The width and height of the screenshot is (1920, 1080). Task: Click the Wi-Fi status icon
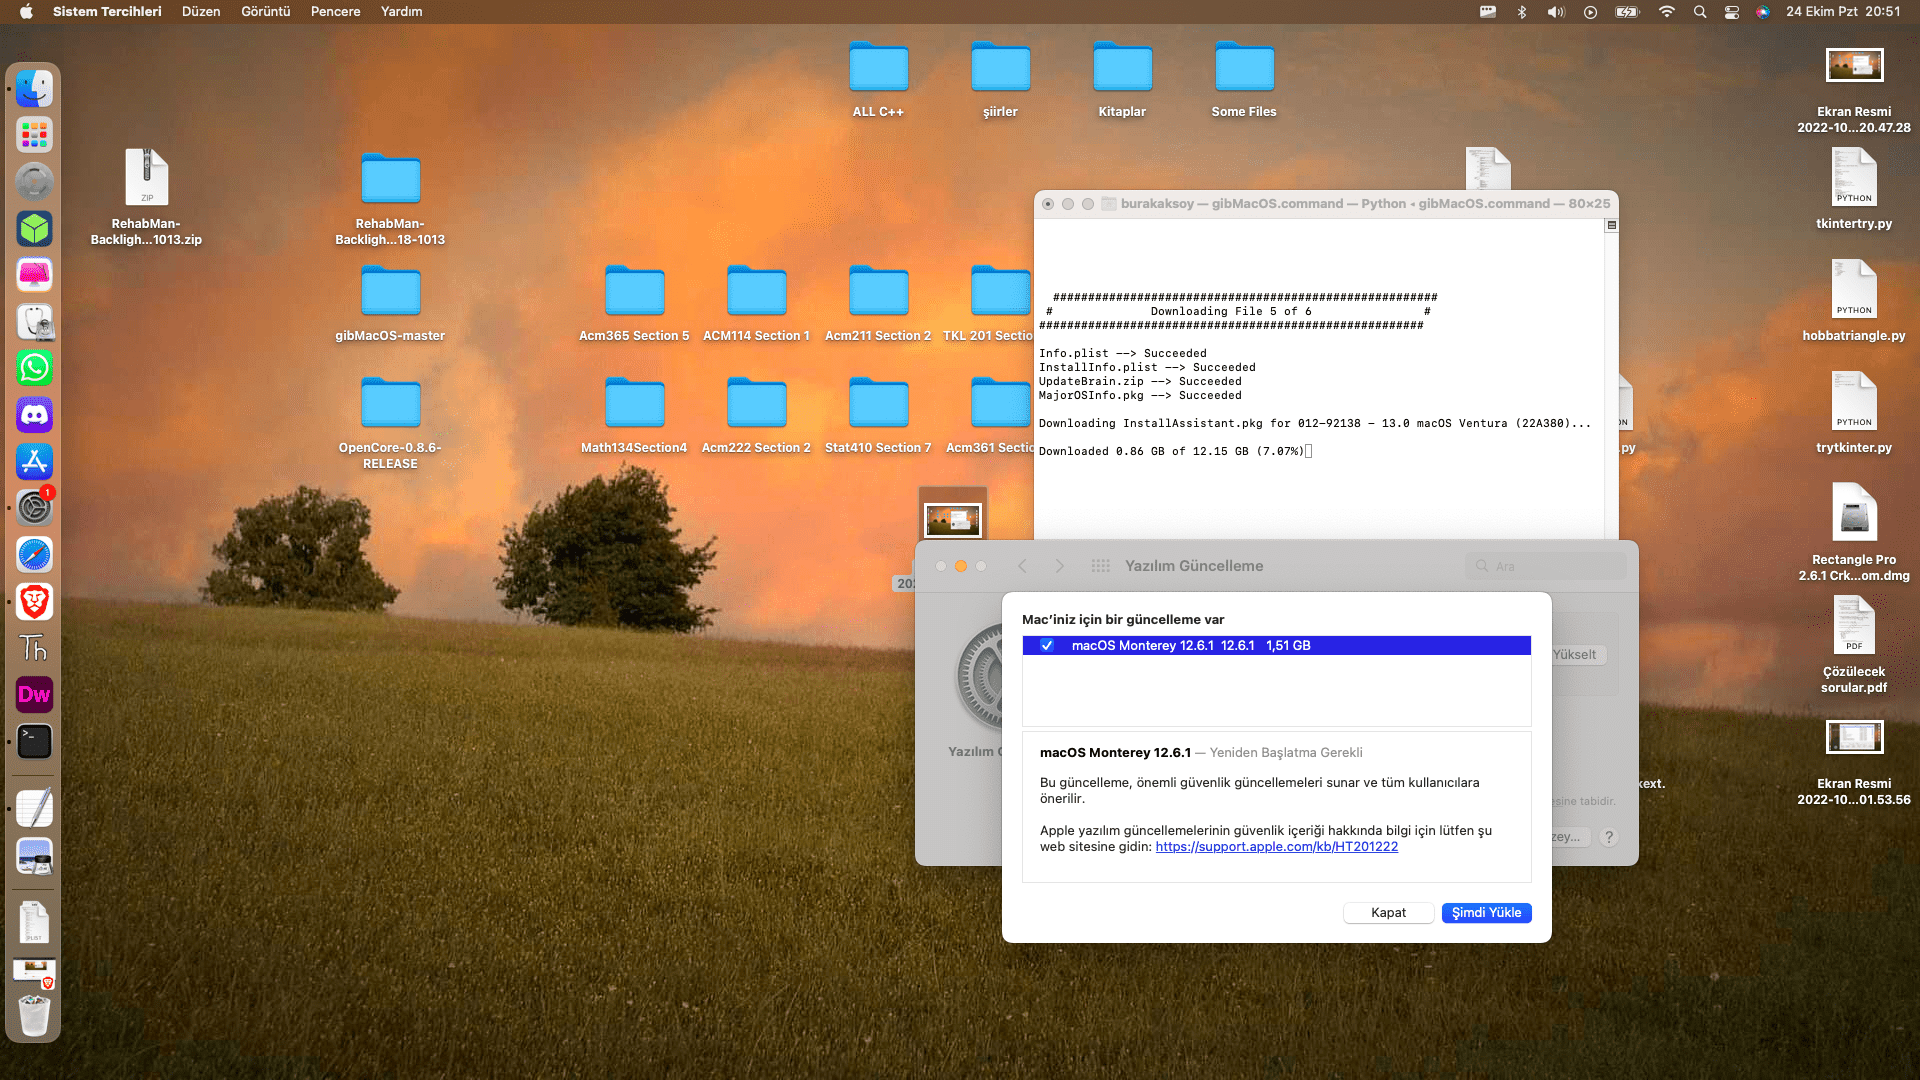tap(1666, 12)
